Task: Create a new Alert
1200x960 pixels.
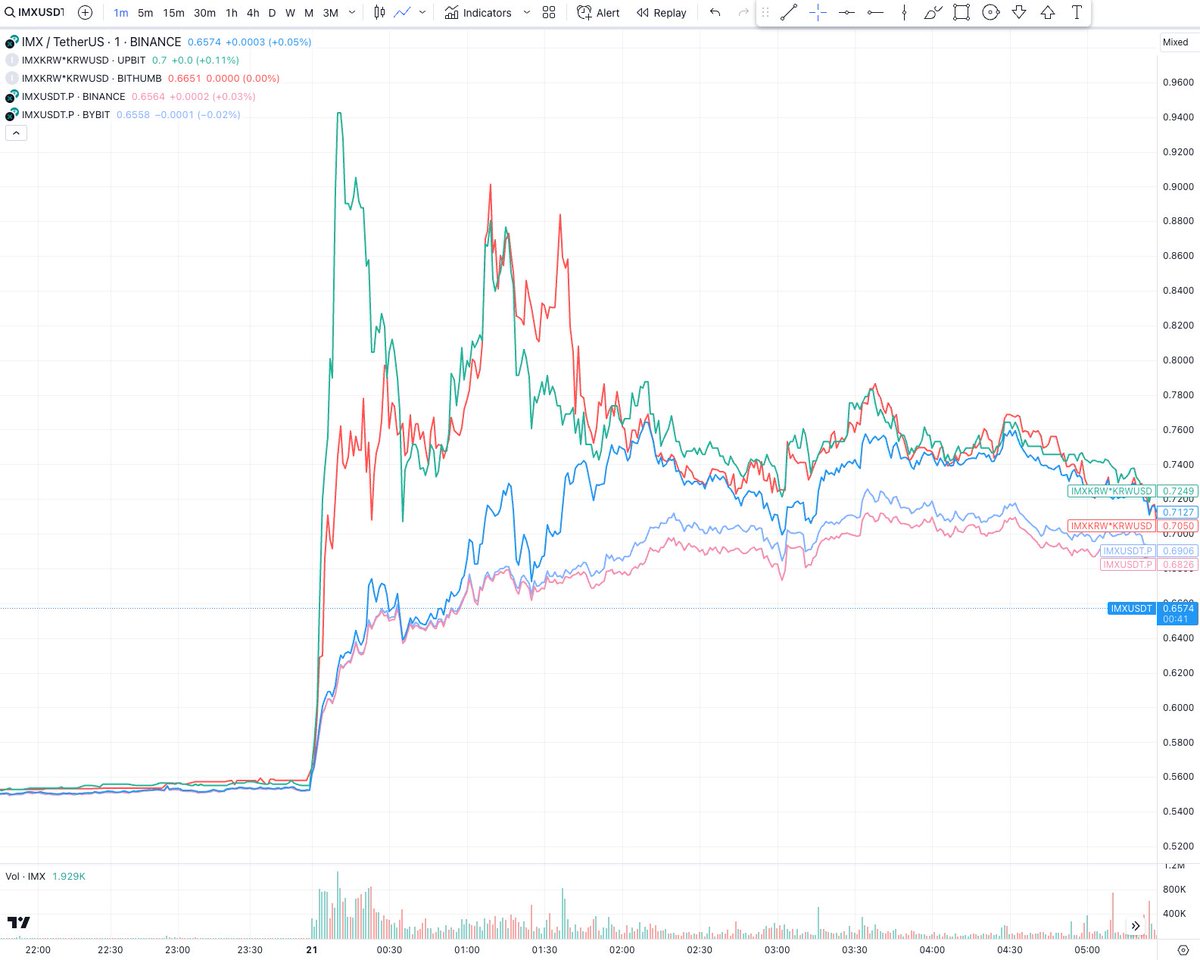Action: tap(598, 13)
